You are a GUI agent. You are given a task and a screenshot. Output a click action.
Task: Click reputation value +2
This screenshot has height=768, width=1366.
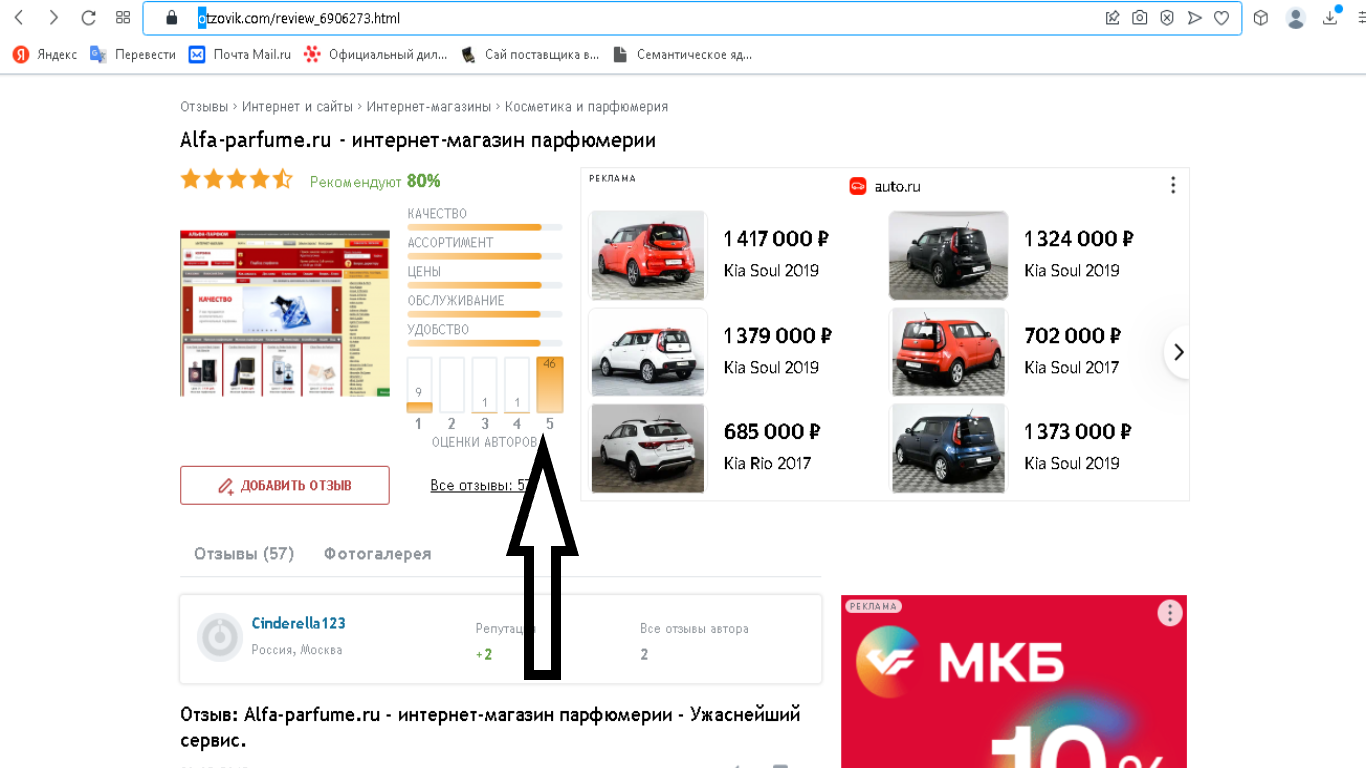pyautogui.click(x=484, y=654)
